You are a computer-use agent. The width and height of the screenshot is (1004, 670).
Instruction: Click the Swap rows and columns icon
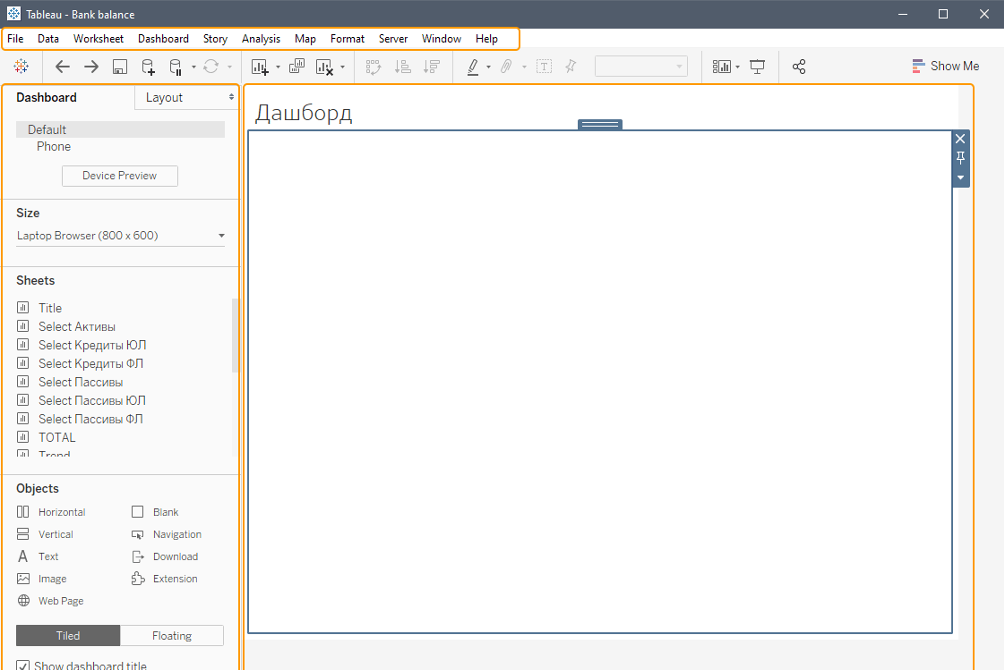pyautogui.click(x=373, y=66)
